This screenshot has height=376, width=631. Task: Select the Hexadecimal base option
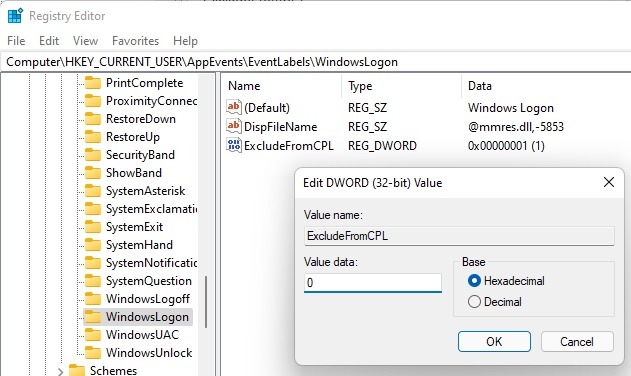(x=506, y=281)
